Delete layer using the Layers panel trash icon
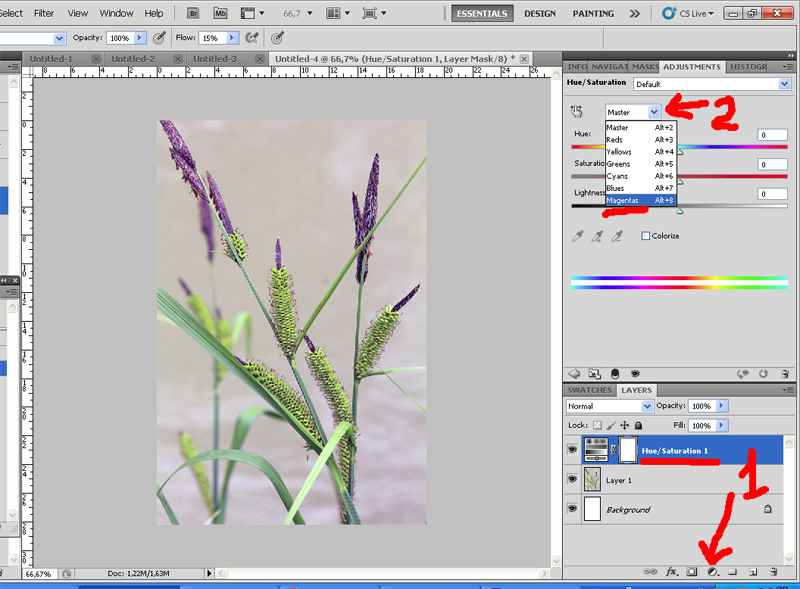 pos(774,571)
